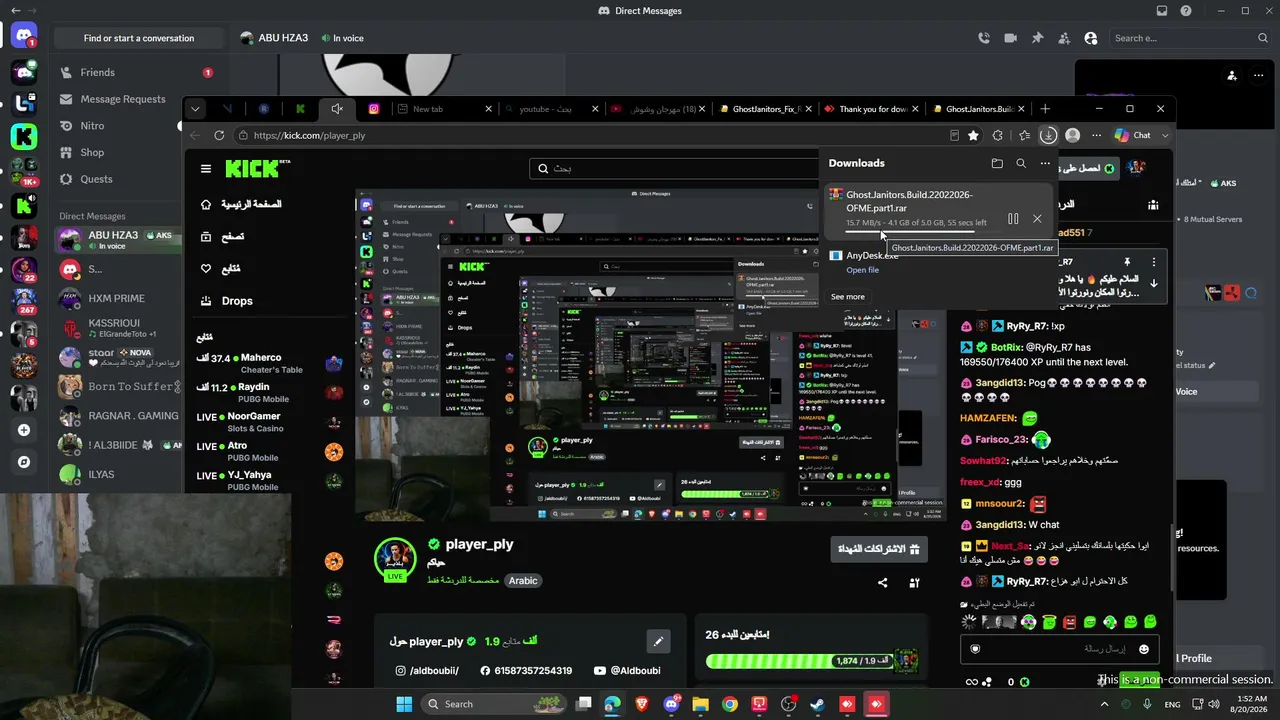The height and width of the screenshot is (720, 1280).
Task: Open browser favorites list icon
Action: pyautogui.click(x=1024, y=135)
